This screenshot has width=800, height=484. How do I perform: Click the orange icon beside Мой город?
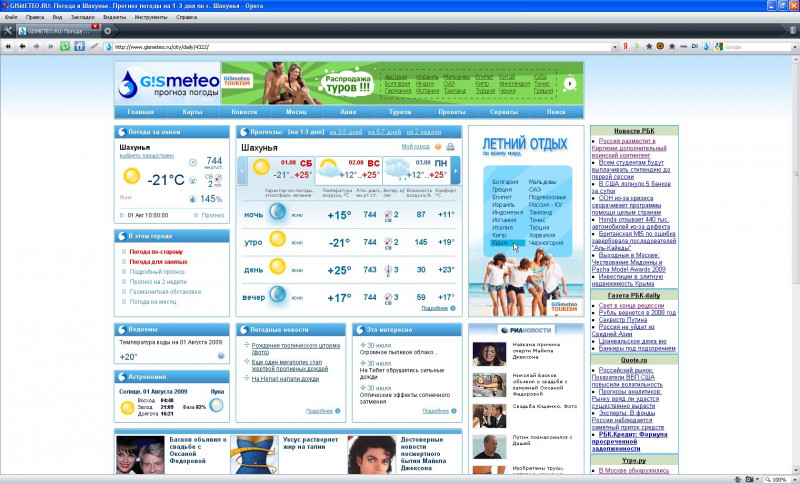438,147
